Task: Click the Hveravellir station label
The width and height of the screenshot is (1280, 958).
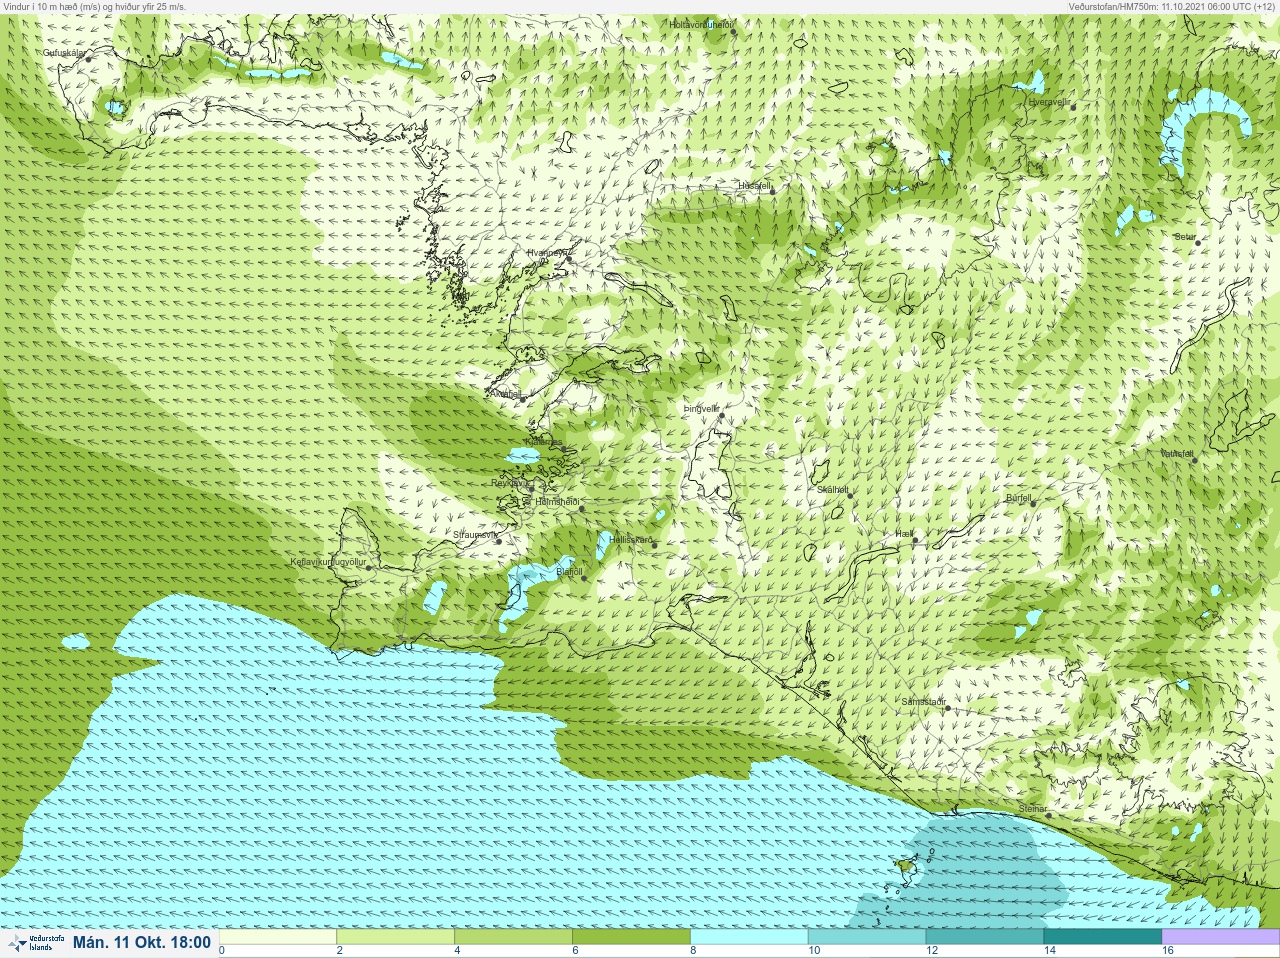Action: pyautogui.click(x=1049, y=101)
